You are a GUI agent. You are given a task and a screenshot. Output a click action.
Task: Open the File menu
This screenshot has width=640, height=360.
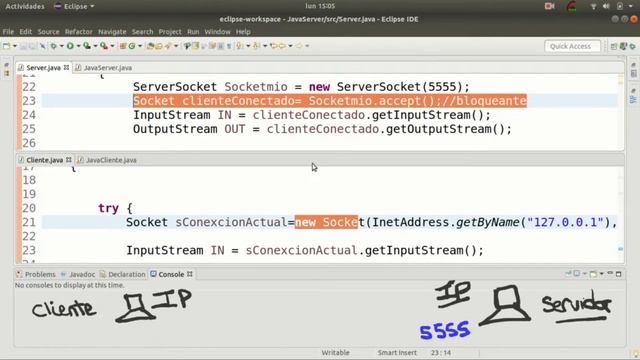click(x=8, y=31)
